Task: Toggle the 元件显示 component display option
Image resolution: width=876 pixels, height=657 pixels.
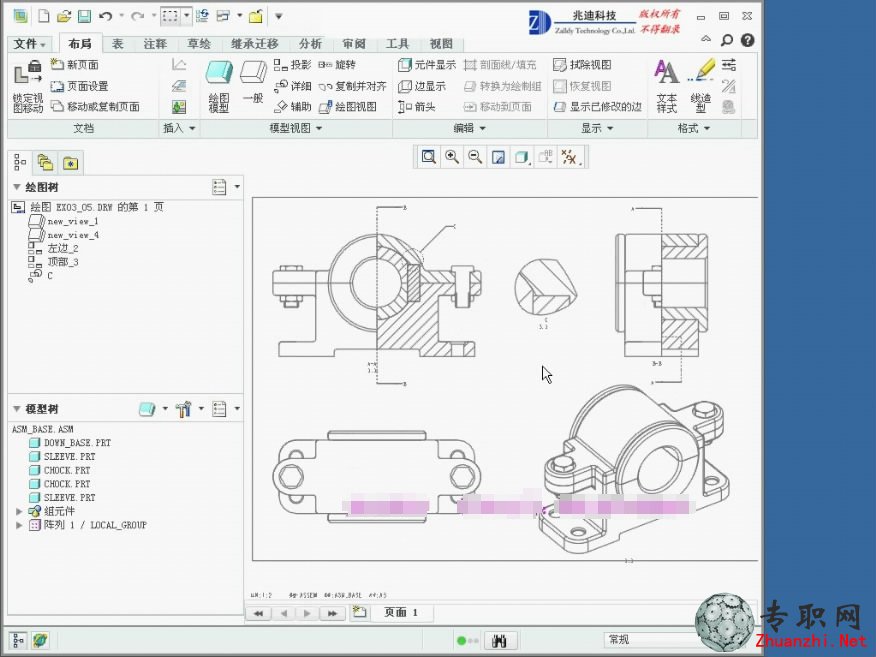Action: [427, 65]
